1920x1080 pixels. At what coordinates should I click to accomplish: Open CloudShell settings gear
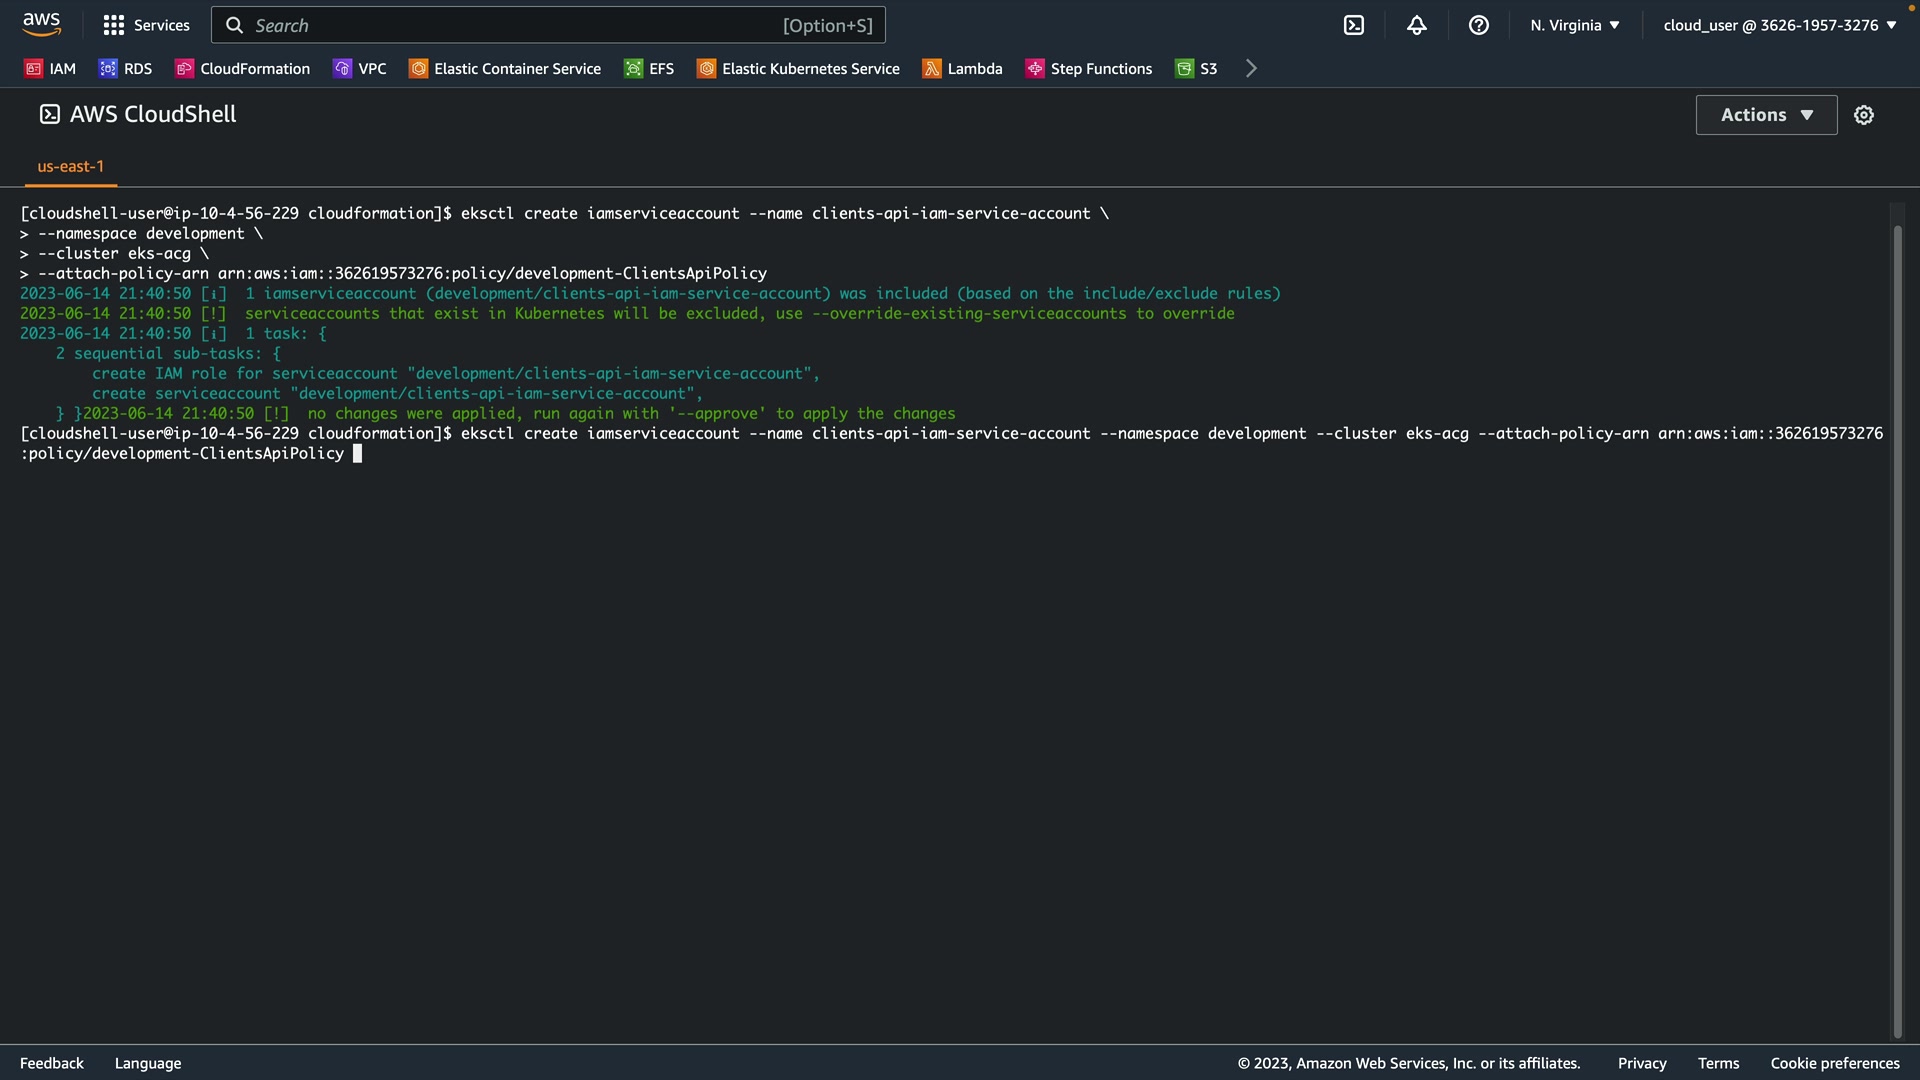1863,115
